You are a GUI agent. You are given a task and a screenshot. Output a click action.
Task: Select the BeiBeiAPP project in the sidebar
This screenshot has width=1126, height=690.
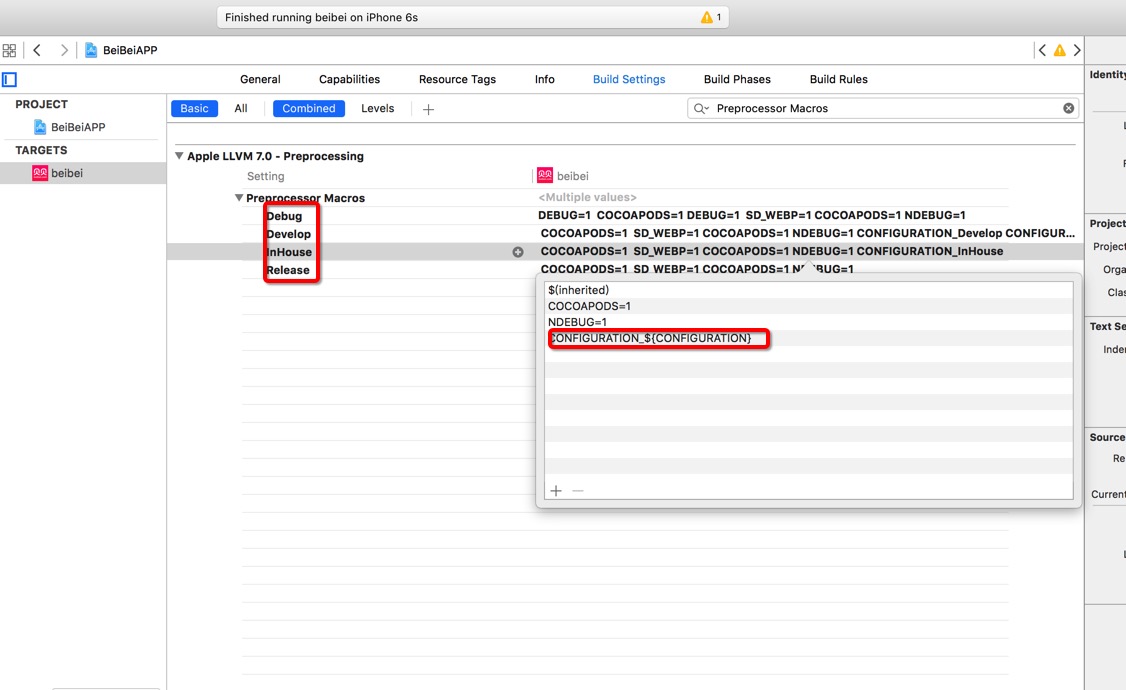[x=78, y=127]
